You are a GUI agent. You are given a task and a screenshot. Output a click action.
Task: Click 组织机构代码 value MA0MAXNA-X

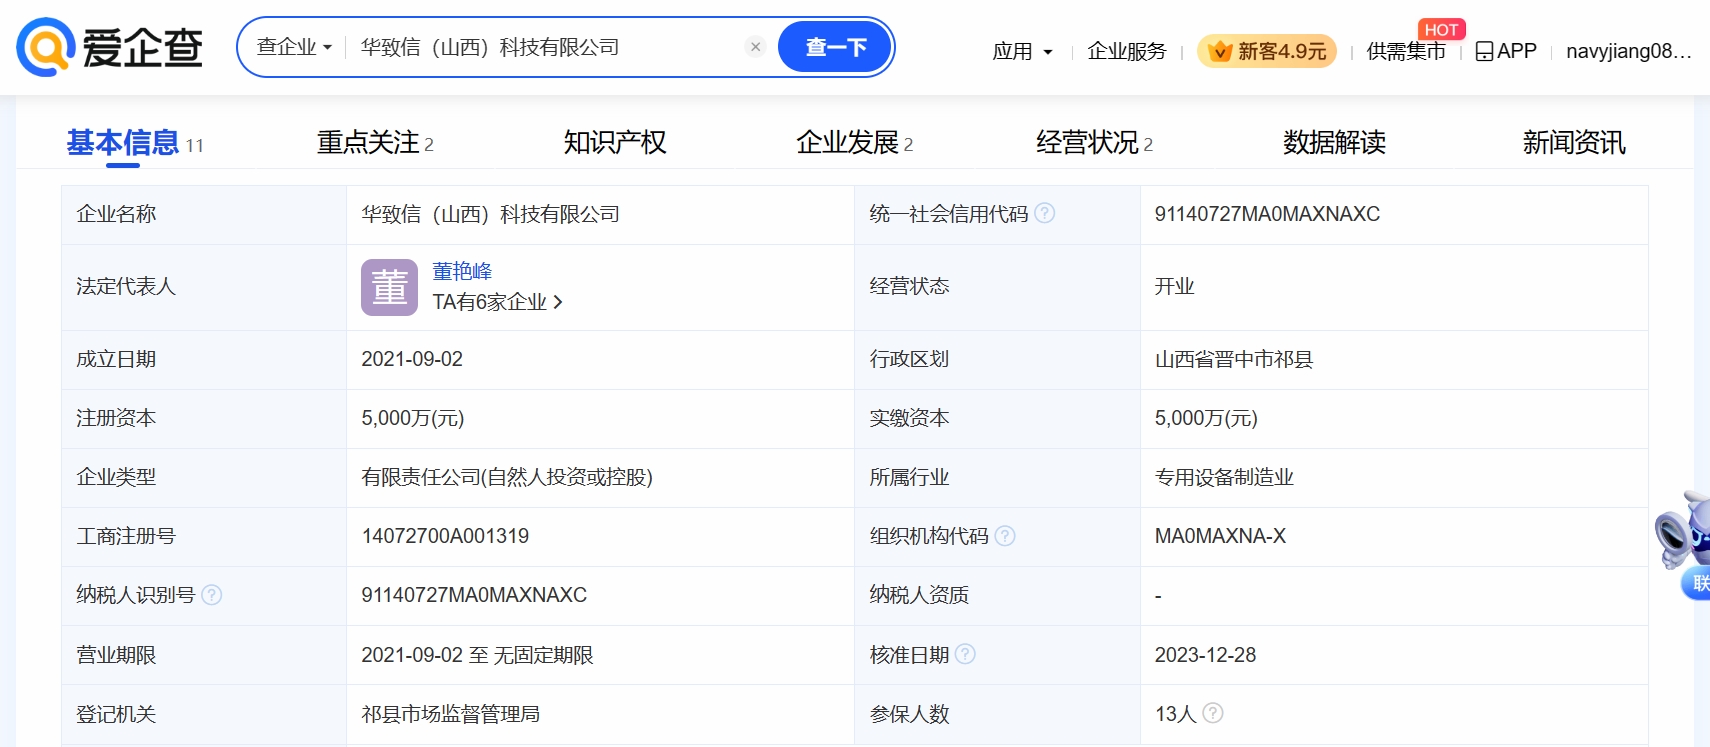pos(1220,536)
